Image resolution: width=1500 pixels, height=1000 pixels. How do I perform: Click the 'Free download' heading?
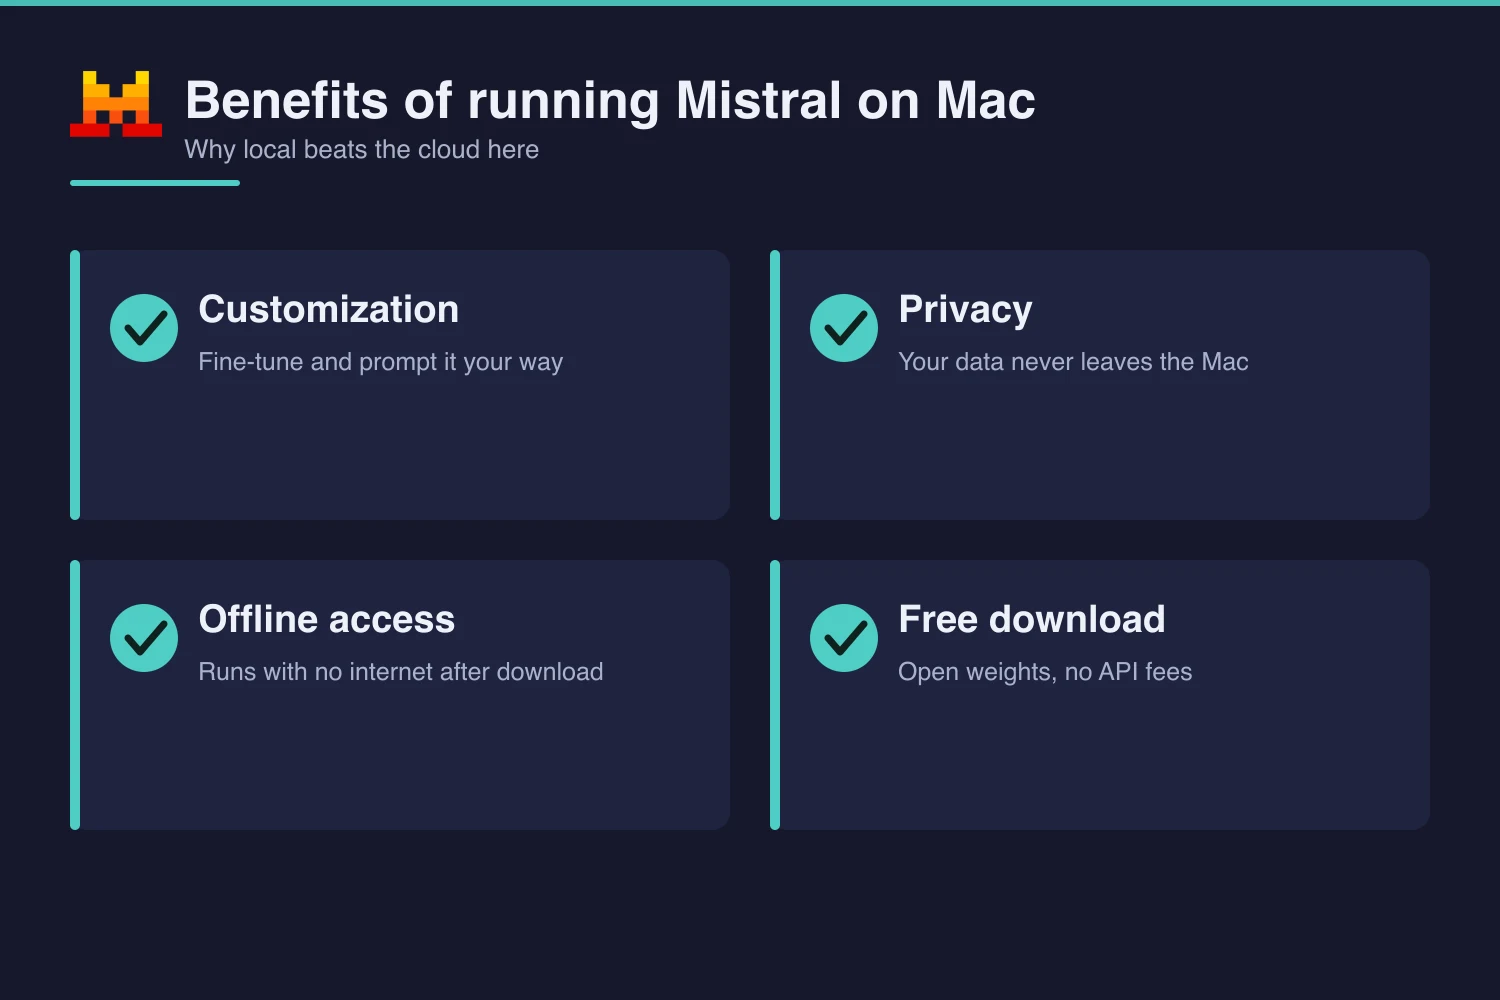pyautogui.click(x=1032, y=620)
